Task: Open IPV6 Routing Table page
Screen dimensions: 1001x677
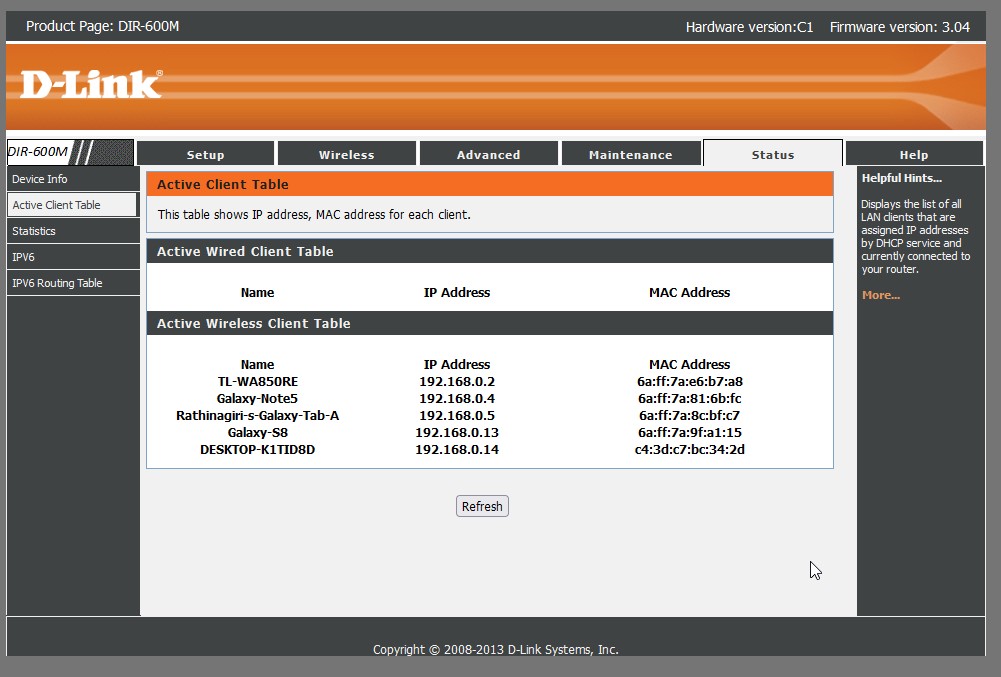Action: click(57, 283)
